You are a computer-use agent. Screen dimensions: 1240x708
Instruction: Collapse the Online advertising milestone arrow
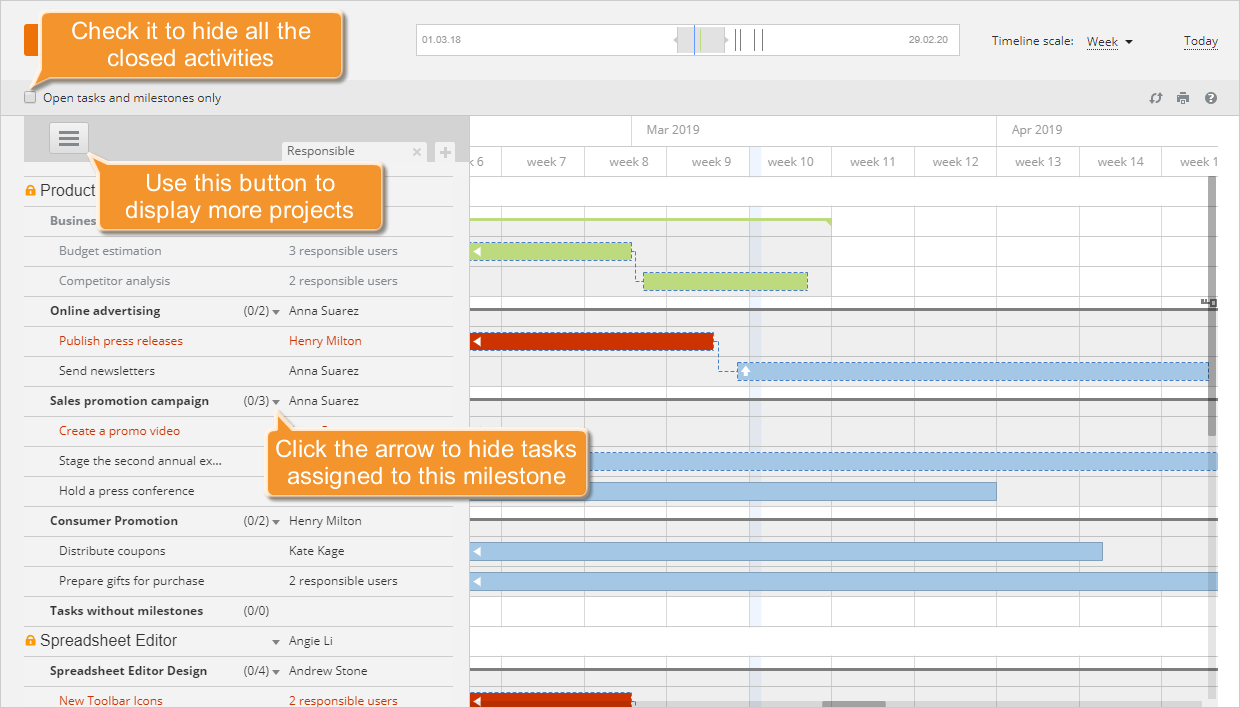[276, 311]
